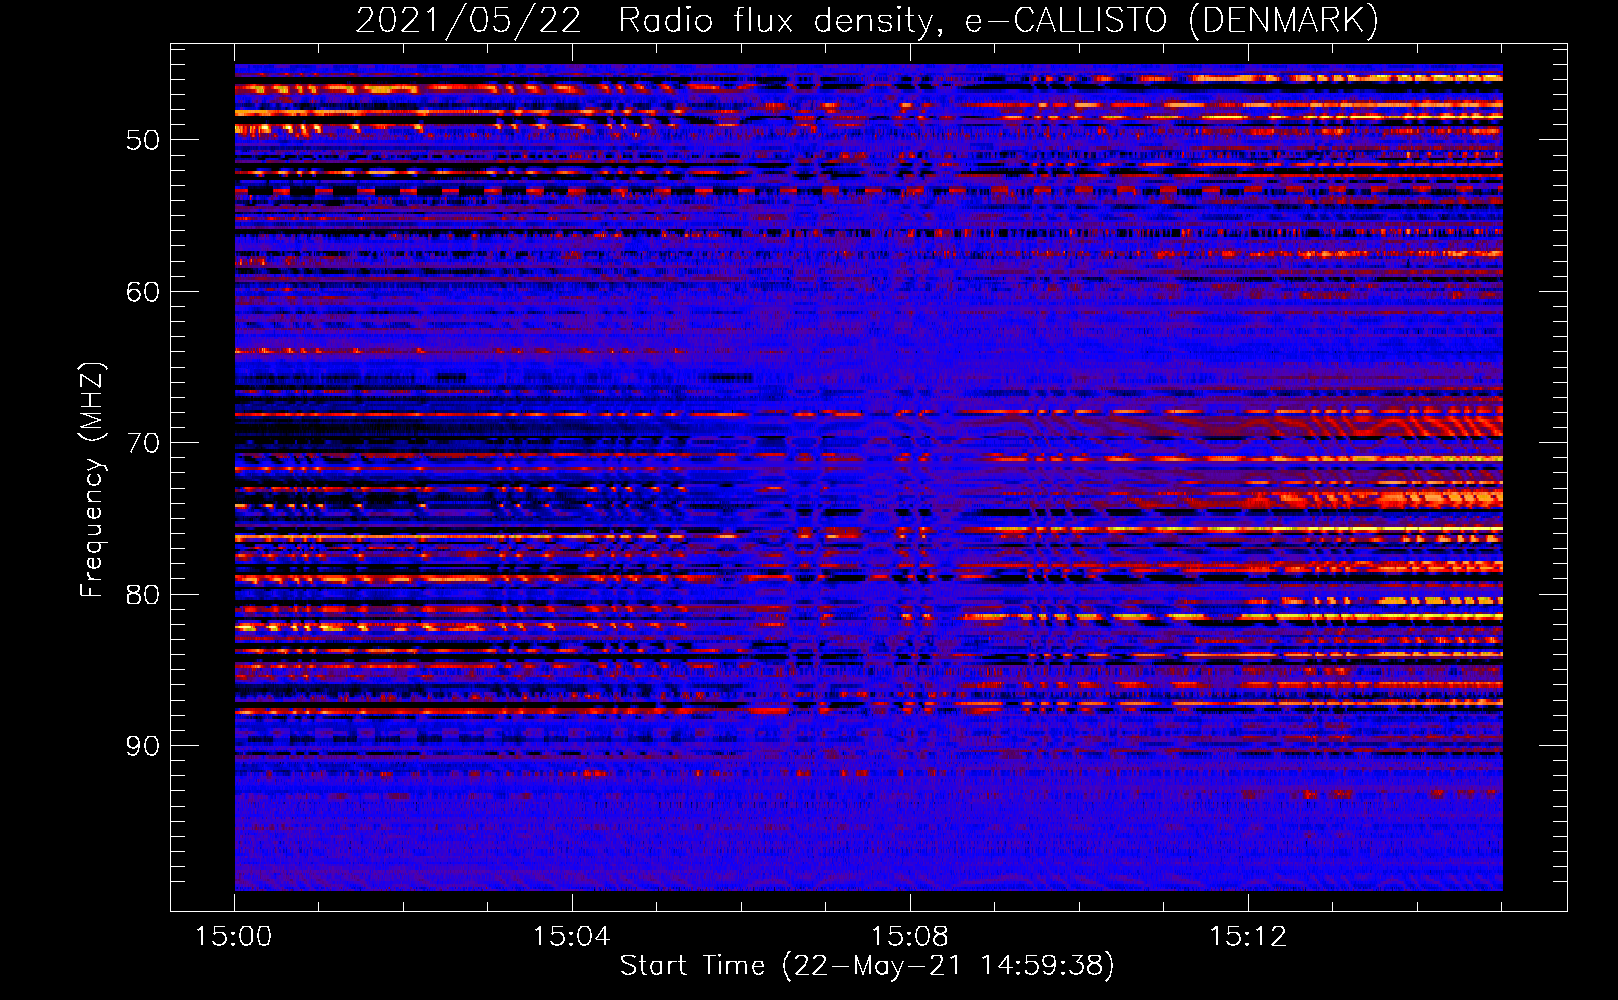Select the 15:08 time tick label
Image resolution: width=1618 pixels, height=1000 pixels.
point(910,937)
